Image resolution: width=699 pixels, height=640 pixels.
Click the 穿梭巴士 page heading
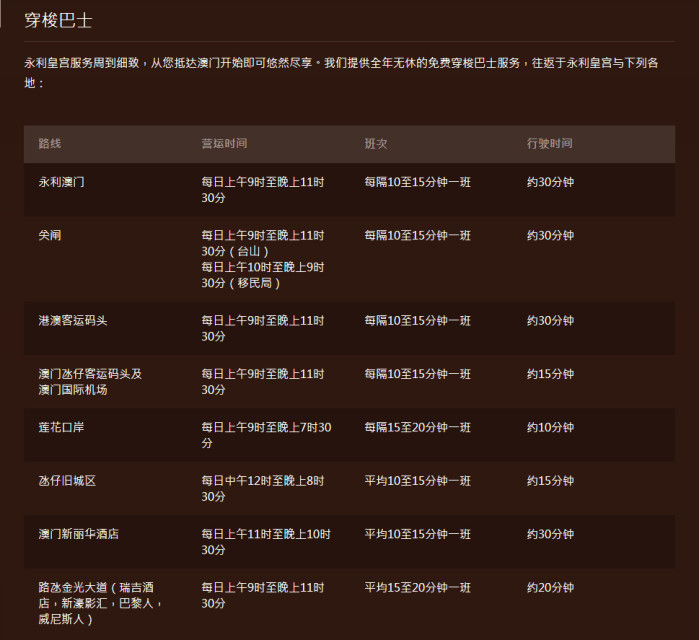click(58, 21)
